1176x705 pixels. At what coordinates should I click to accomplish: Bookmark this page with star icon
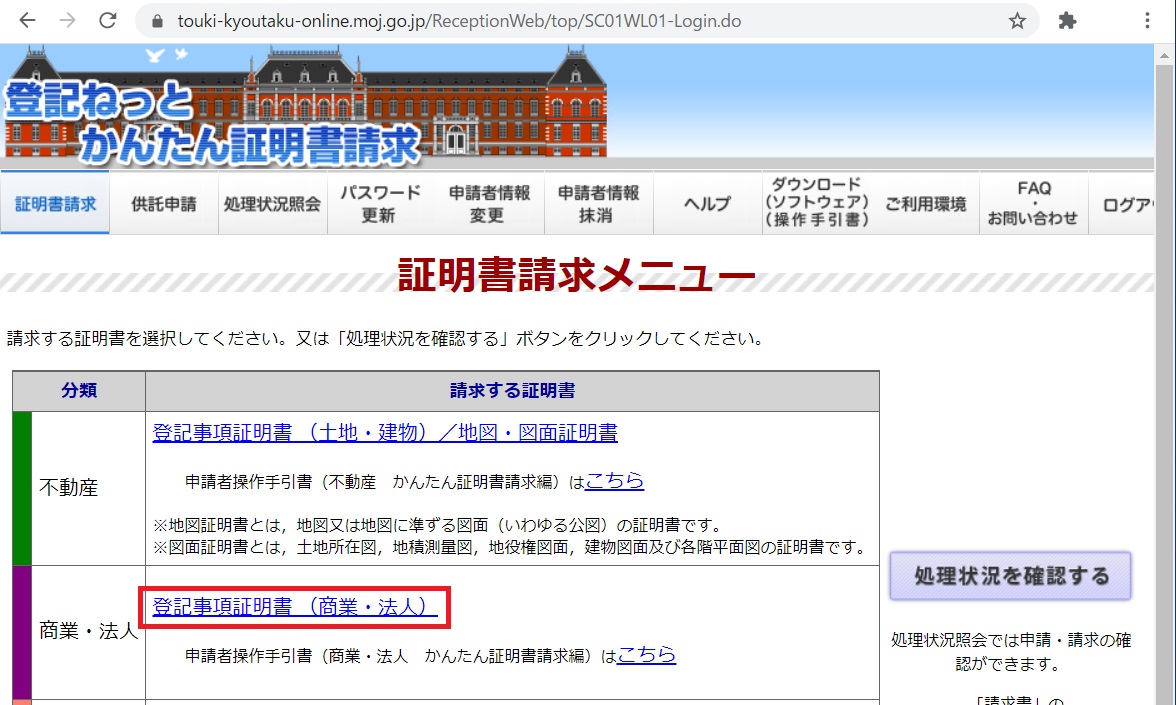1017,20
